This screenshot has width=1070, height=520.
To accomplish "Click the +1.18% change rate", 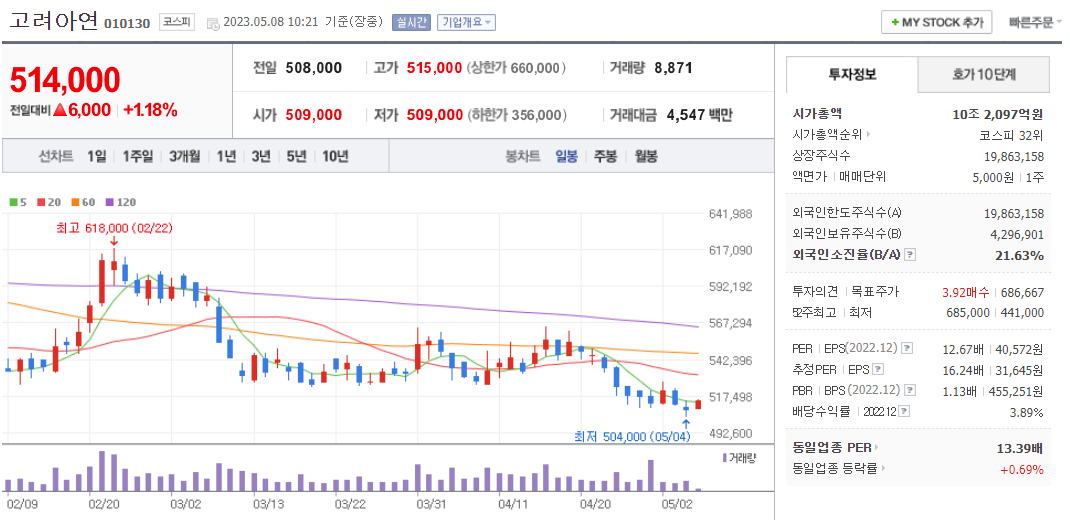I will coord(150,109).
